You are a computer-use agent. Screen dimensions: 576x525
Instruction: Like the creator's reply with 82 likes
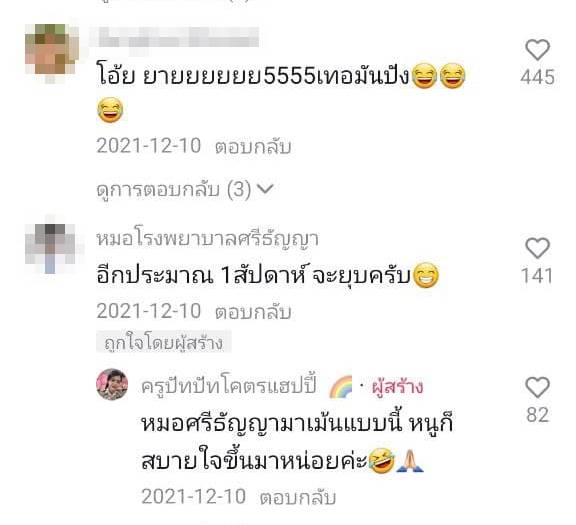tap(537, 387)
